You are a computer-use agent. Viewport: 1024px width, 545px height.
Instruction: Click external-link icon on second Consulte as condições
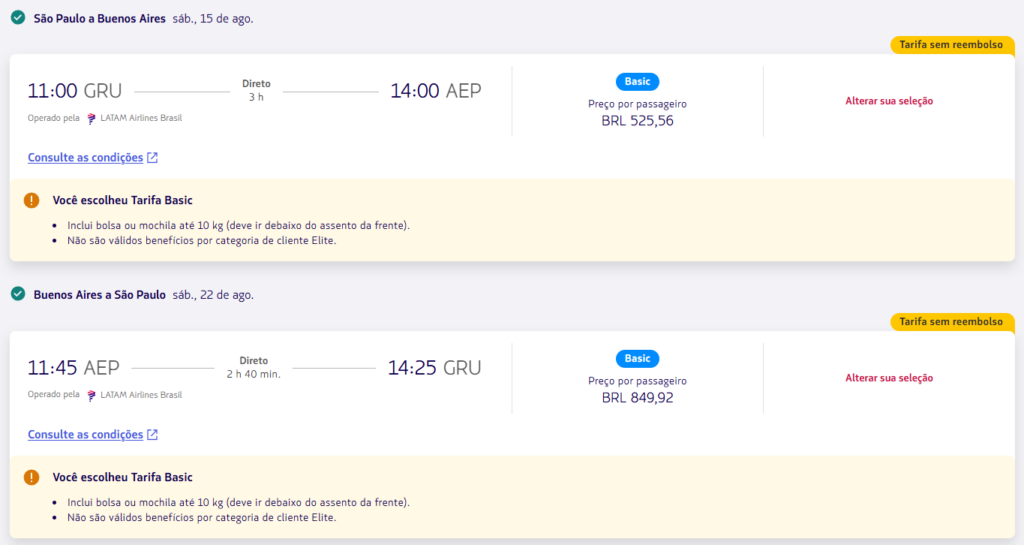coord(152,434)
